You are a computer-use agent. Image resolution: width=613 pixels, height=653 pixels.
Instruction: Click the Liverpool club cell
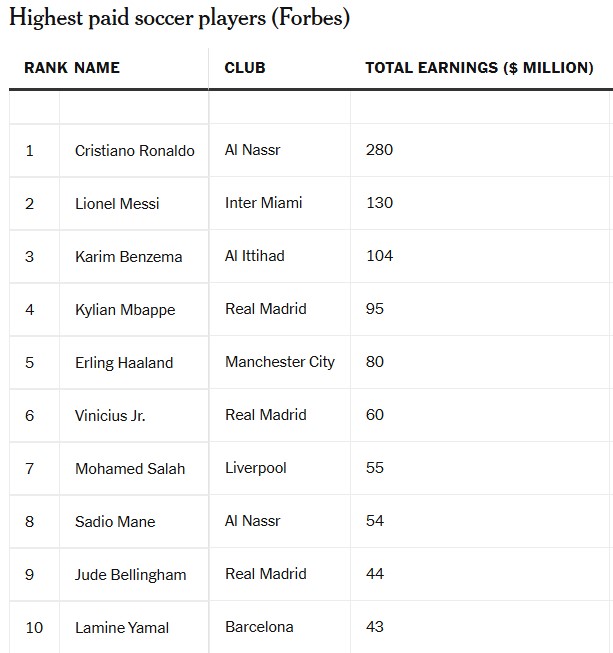(256, 468)
